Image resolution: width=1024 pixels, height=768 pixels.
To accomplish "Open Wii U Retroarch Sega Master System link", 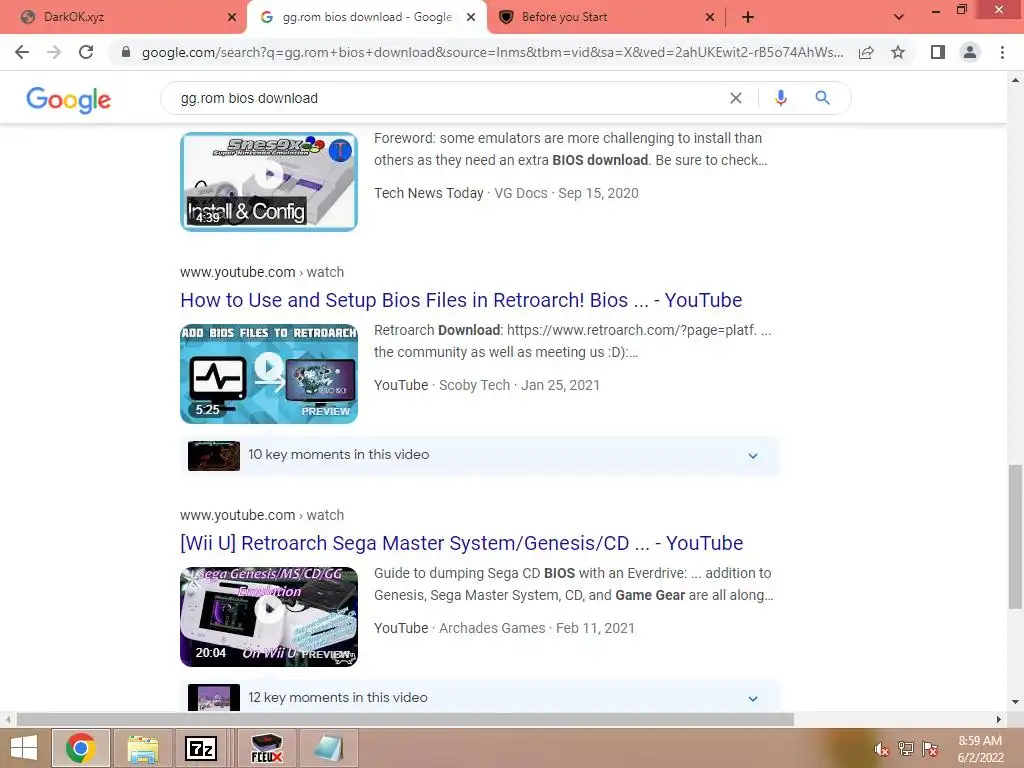I will pyautogui.click(x=462, y=543).
